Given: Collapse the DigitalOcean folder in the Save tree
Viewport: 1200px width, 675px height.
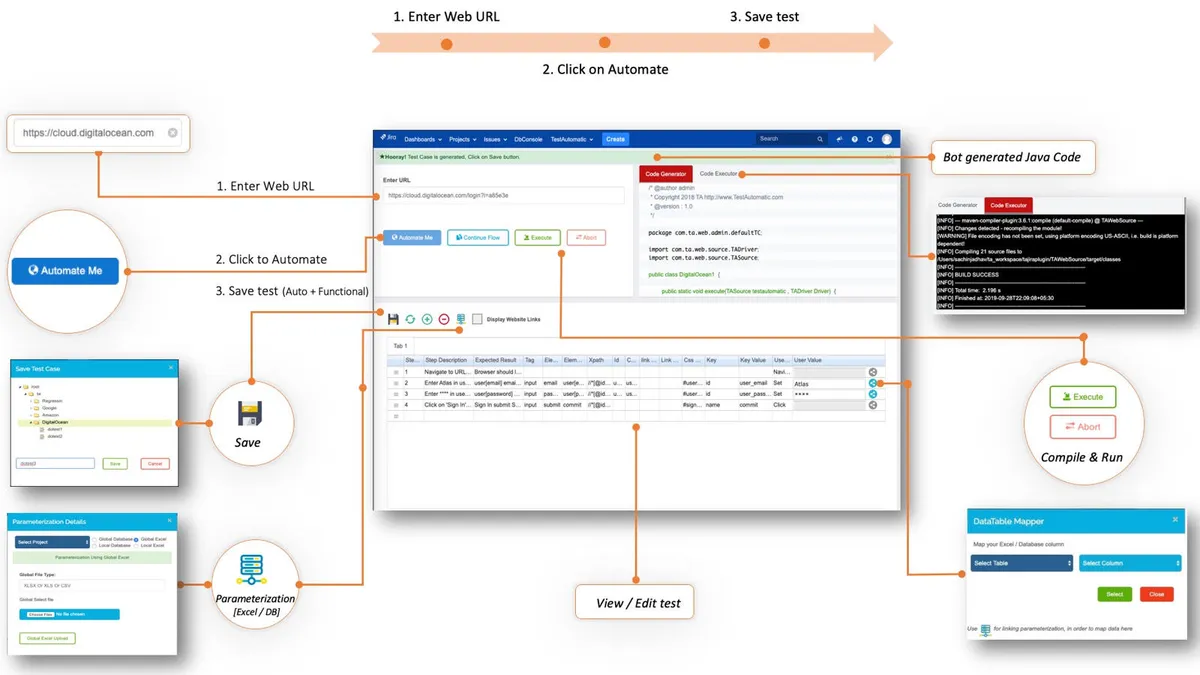Looking at the screenshot, I should [31, 422].
